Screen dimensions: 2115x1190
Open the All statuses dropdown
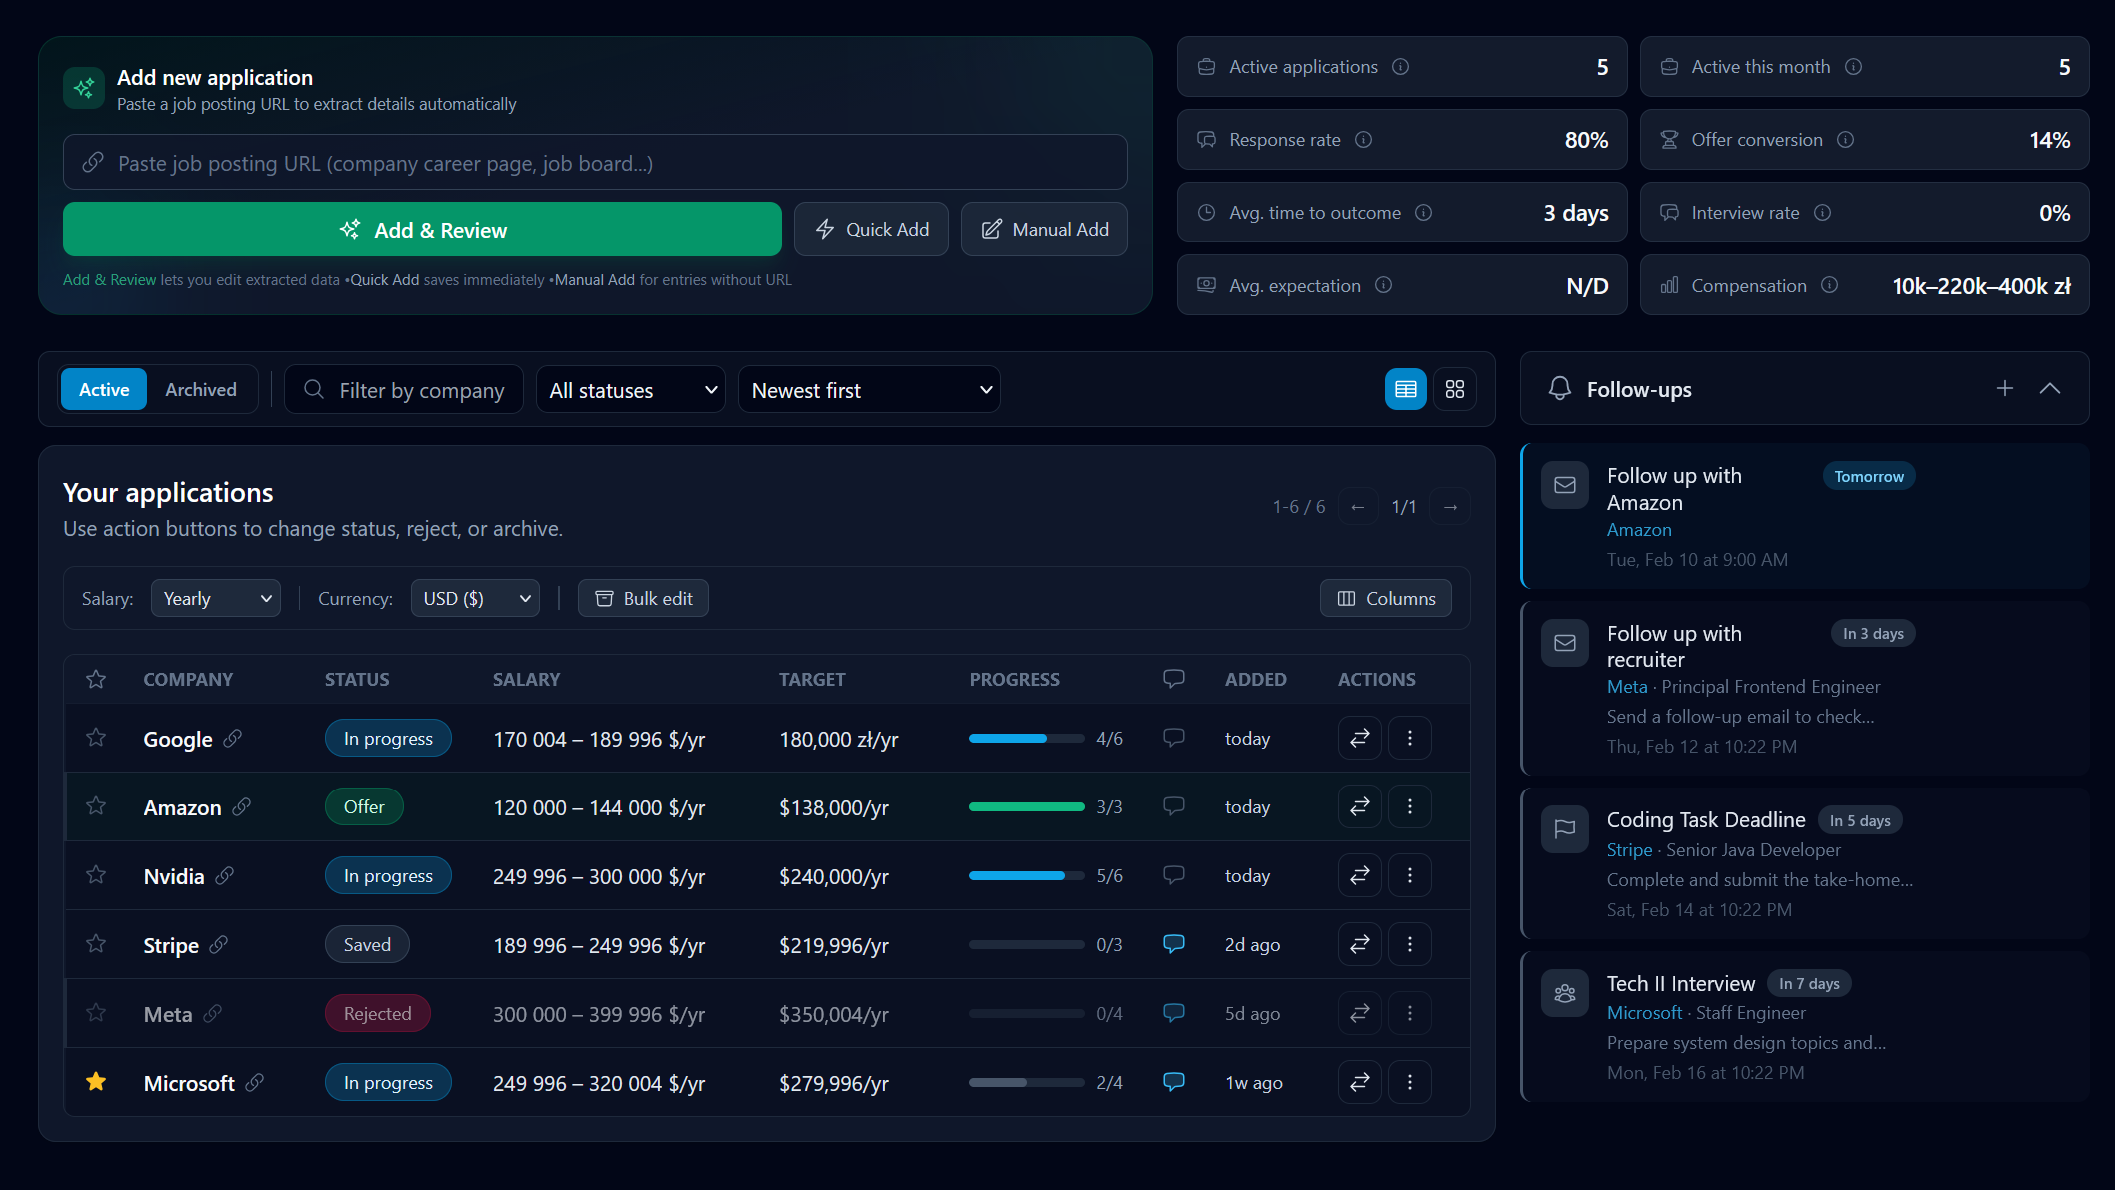click(x=631, y=389)
